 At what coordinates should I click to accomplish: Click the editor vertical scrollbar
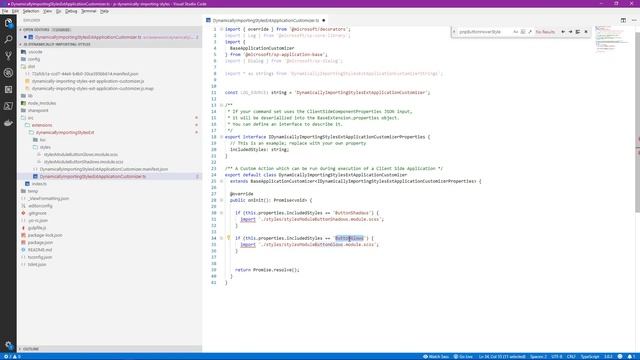click(x=638, y=122)
